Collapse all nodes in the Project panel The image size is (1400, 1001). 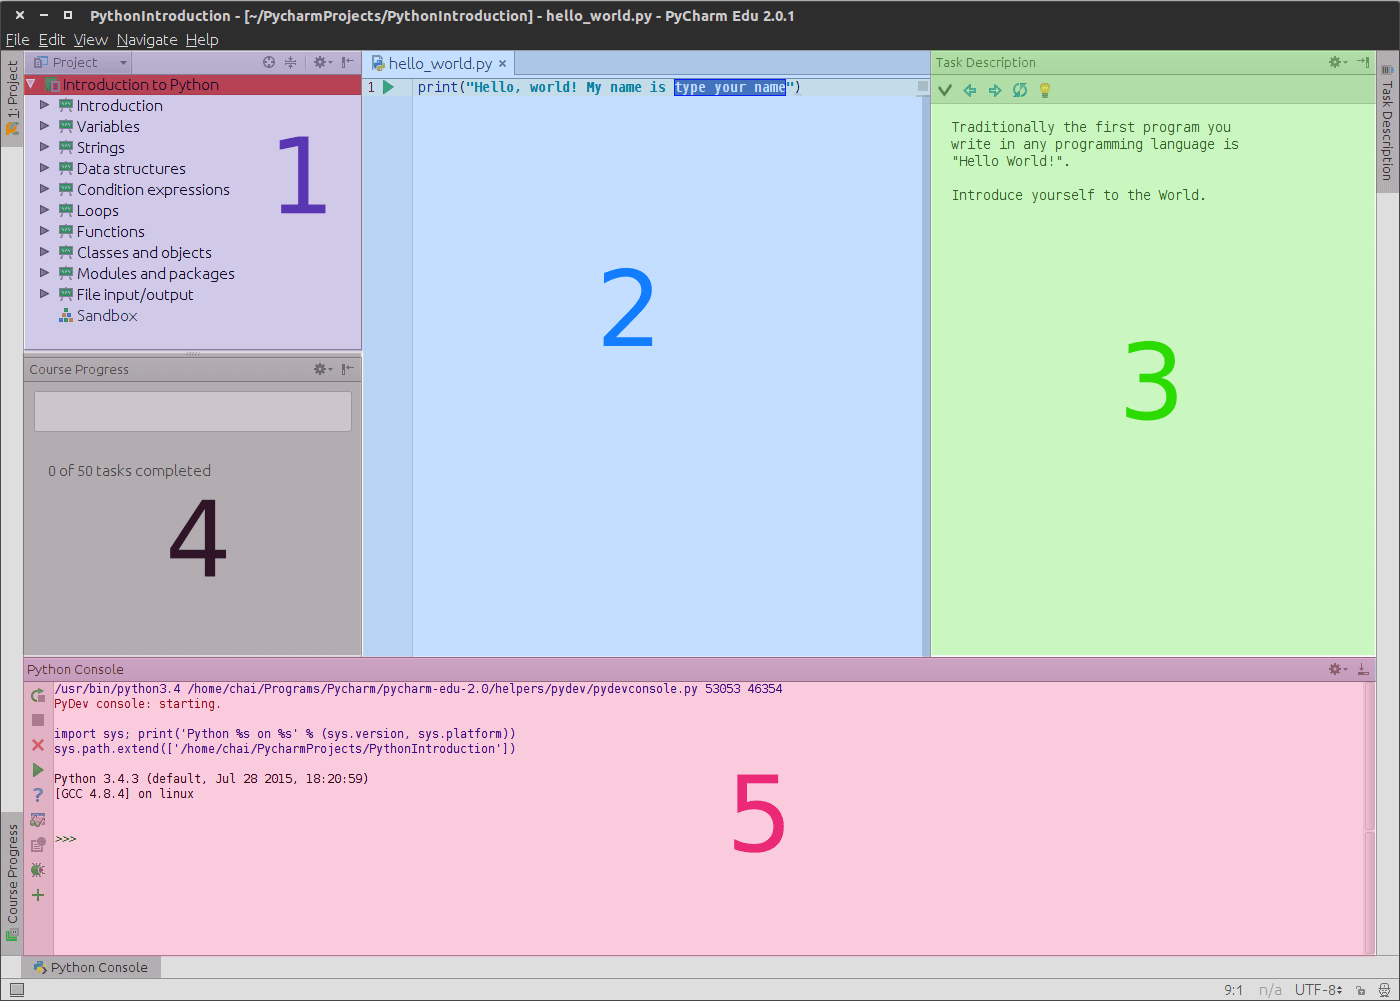(291, 62)
